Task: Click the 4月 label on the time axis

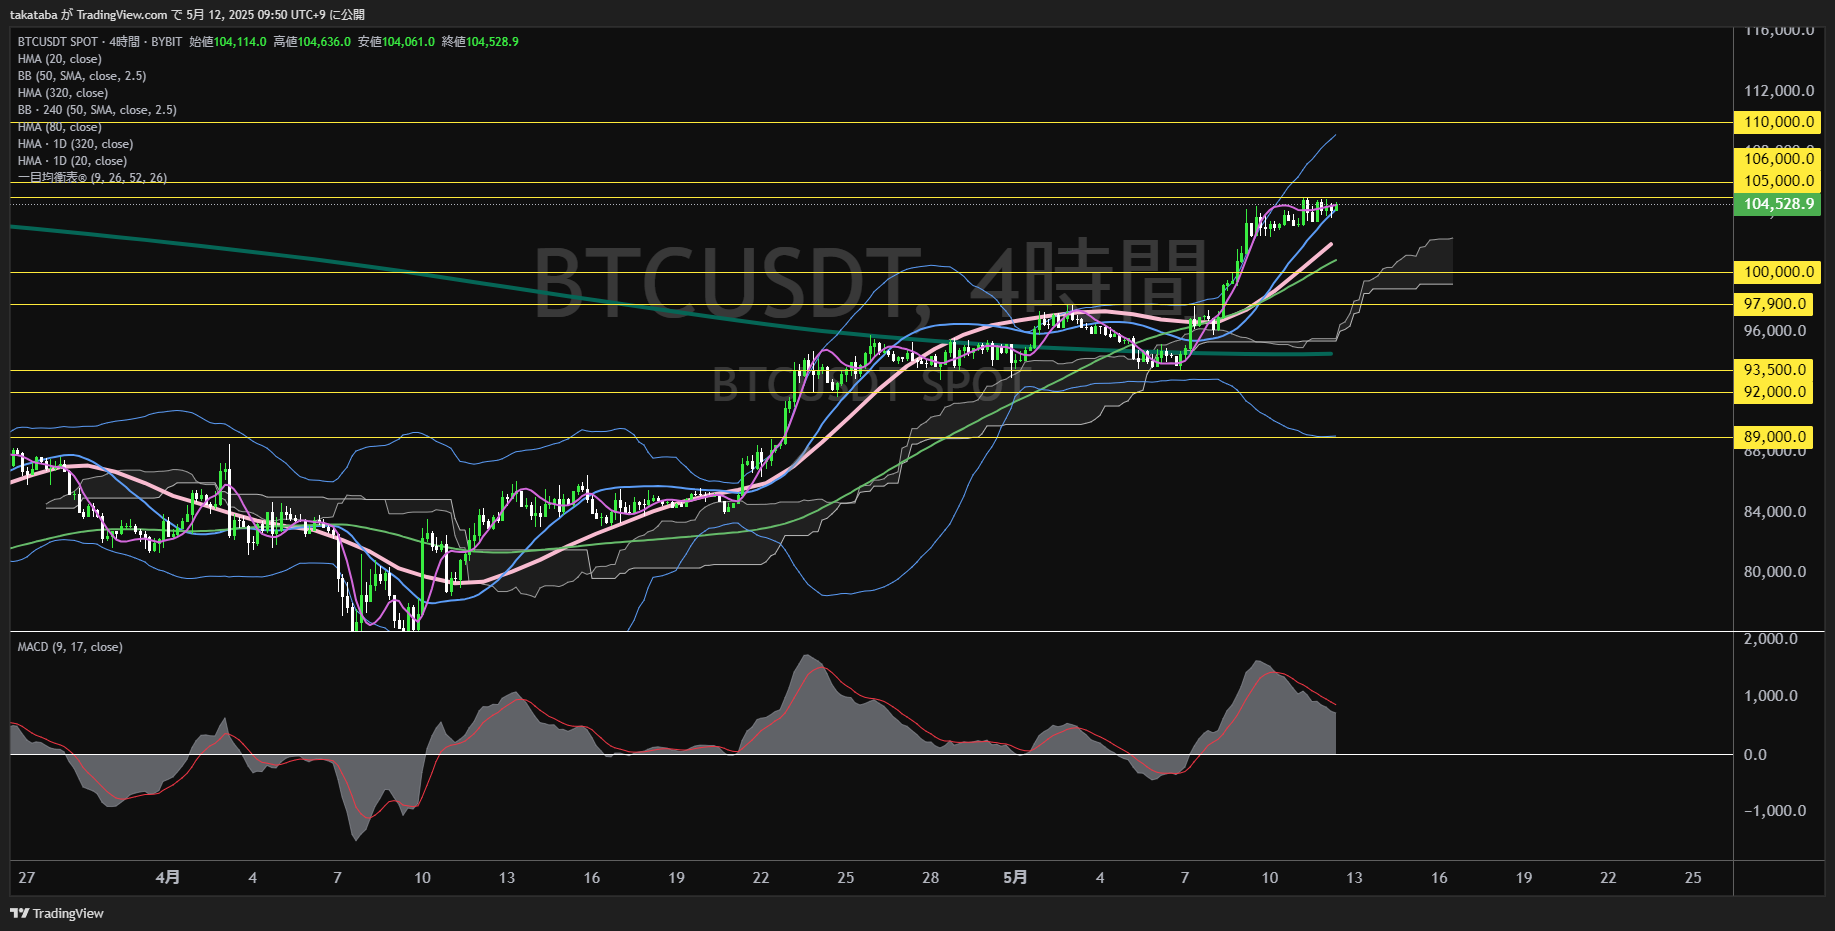Action: pos(168,877)
